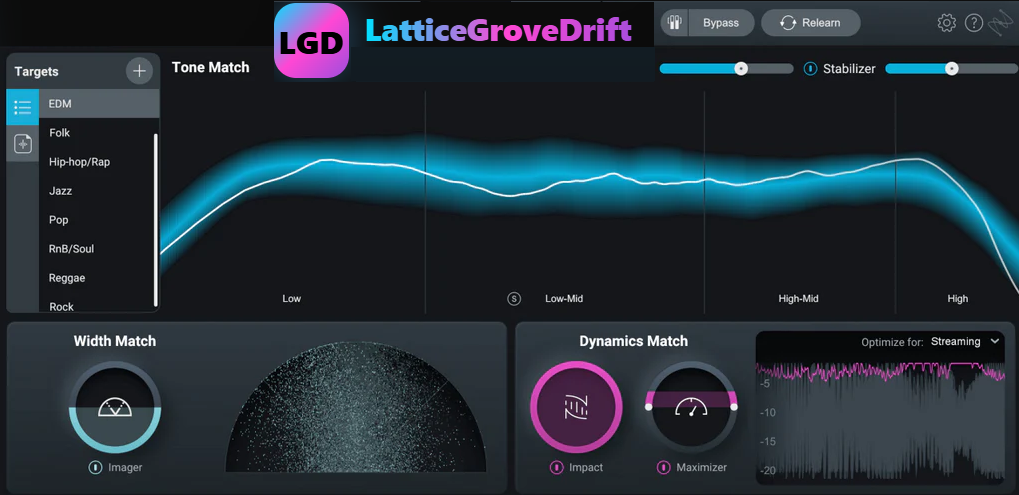Screen dimensions: 1019x495
Task: Open the custom reference file icon
Action: coord(23,144)
